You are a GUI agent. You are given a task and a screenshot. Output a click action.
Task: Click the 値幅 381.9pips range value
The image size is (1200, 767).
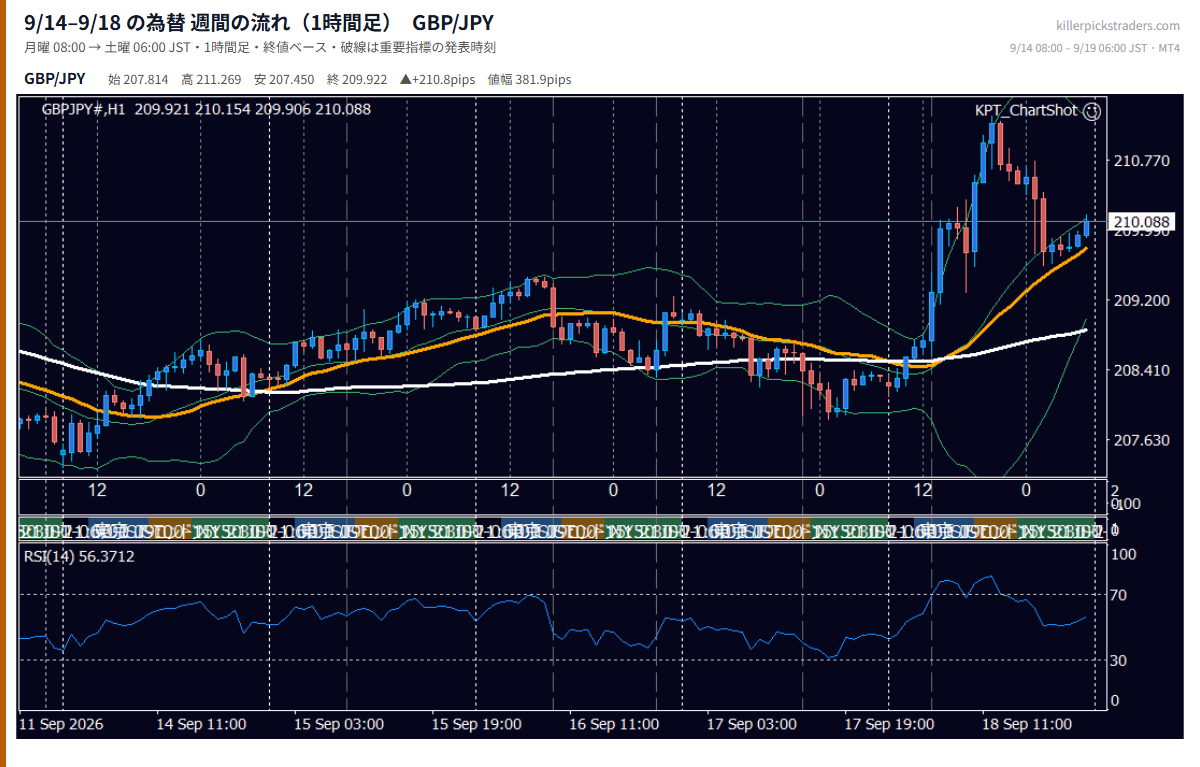tap(529, 80)
